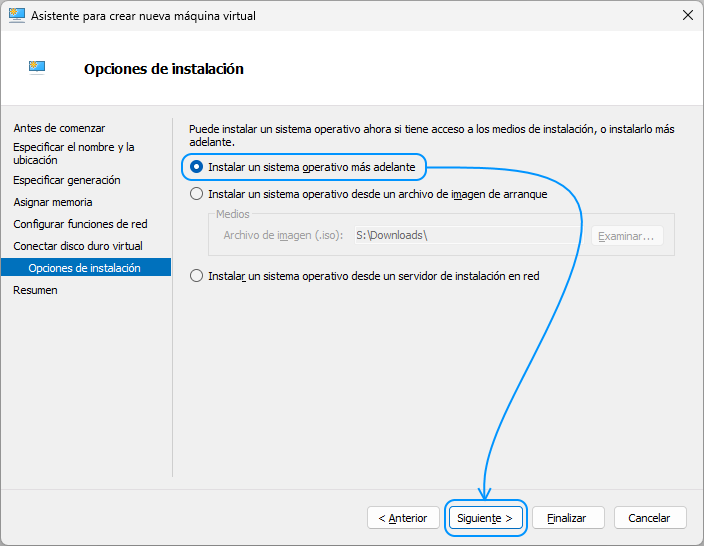
Task: Click Finalizar to finish wizard
Action: tap(568, 518)
